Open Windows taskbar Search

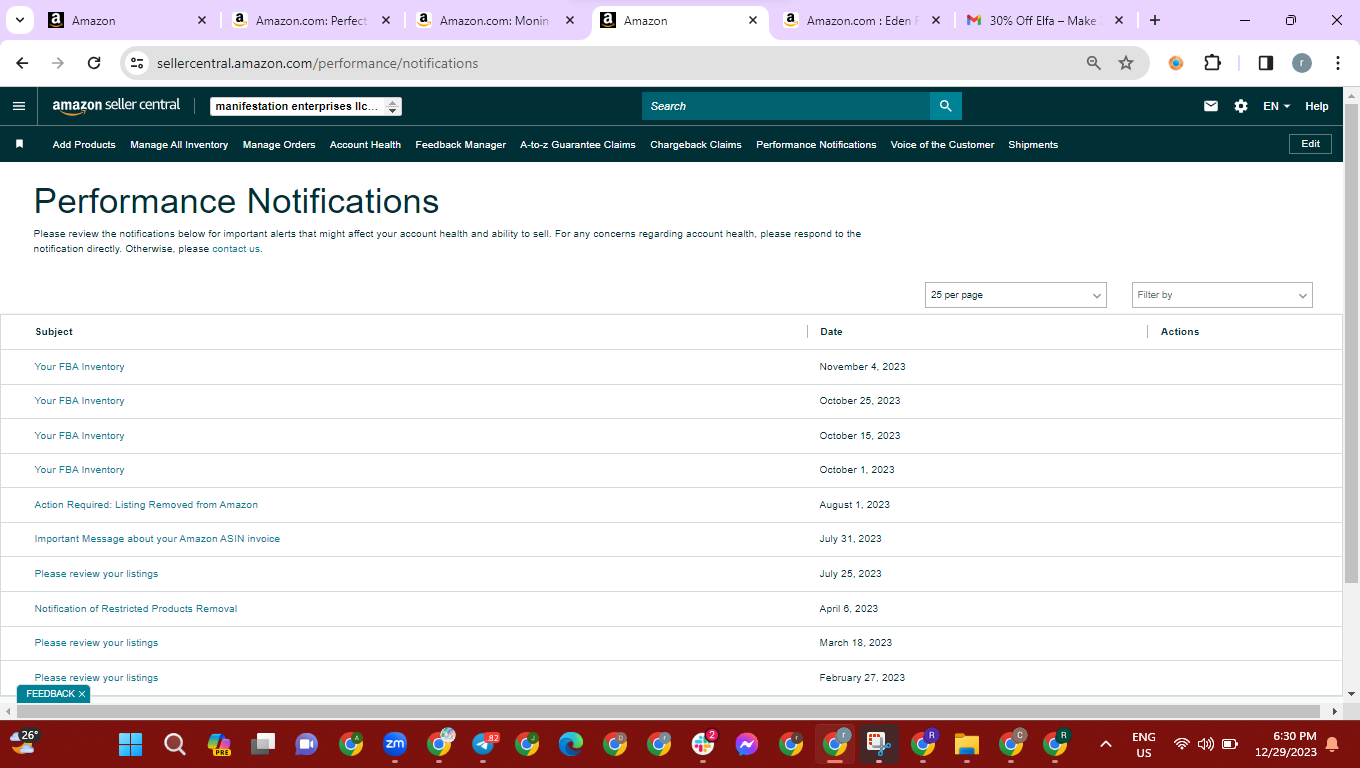click(175, 744)
